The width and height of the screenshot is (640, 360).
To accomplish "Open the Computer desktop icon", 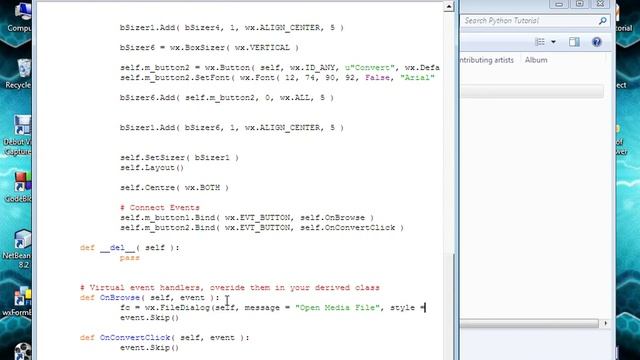I will [x=19, y=17].
